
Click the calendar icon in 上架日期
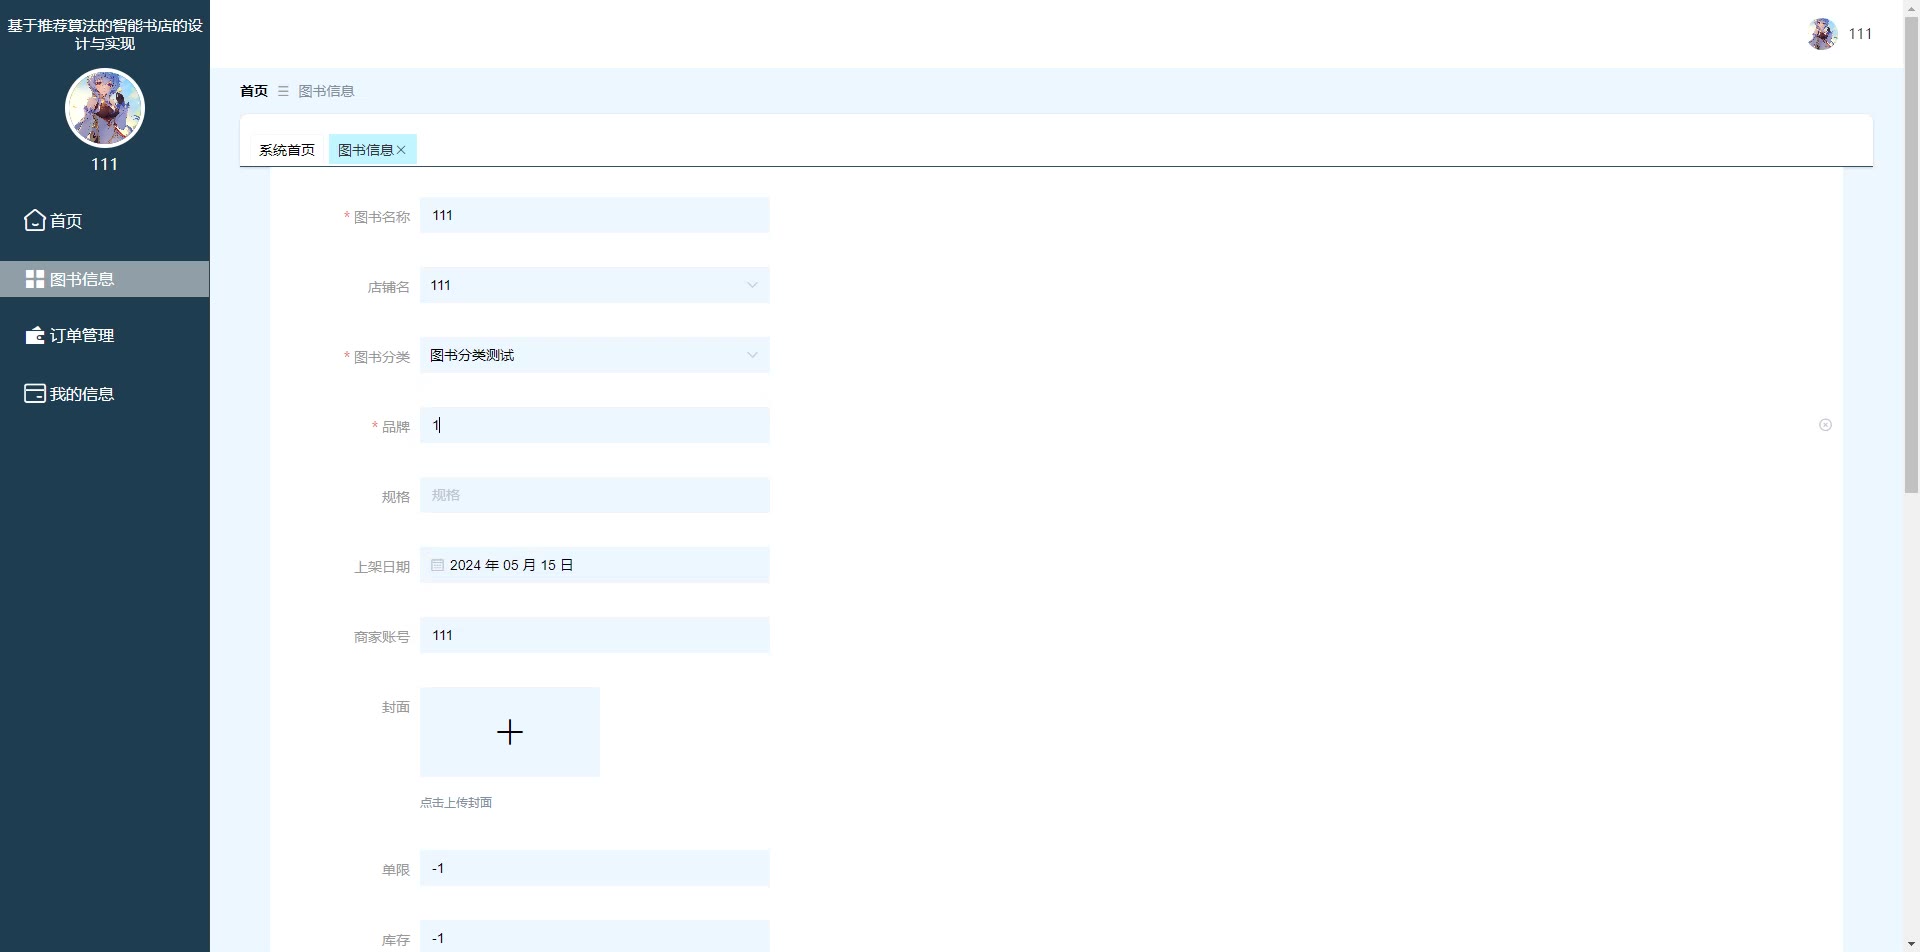click(x=437, y=565)
